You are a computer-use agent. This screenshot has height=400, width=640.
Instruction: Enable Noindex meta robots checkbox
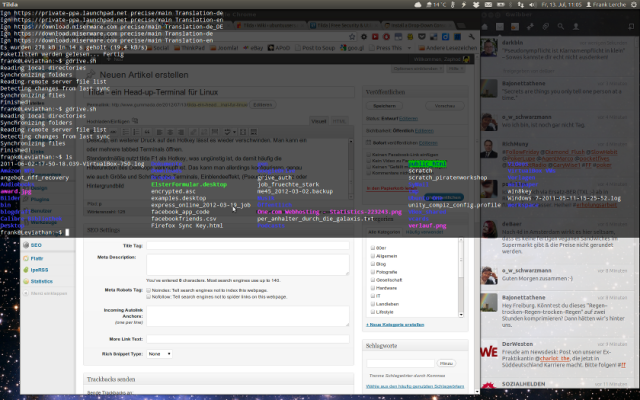148,290
